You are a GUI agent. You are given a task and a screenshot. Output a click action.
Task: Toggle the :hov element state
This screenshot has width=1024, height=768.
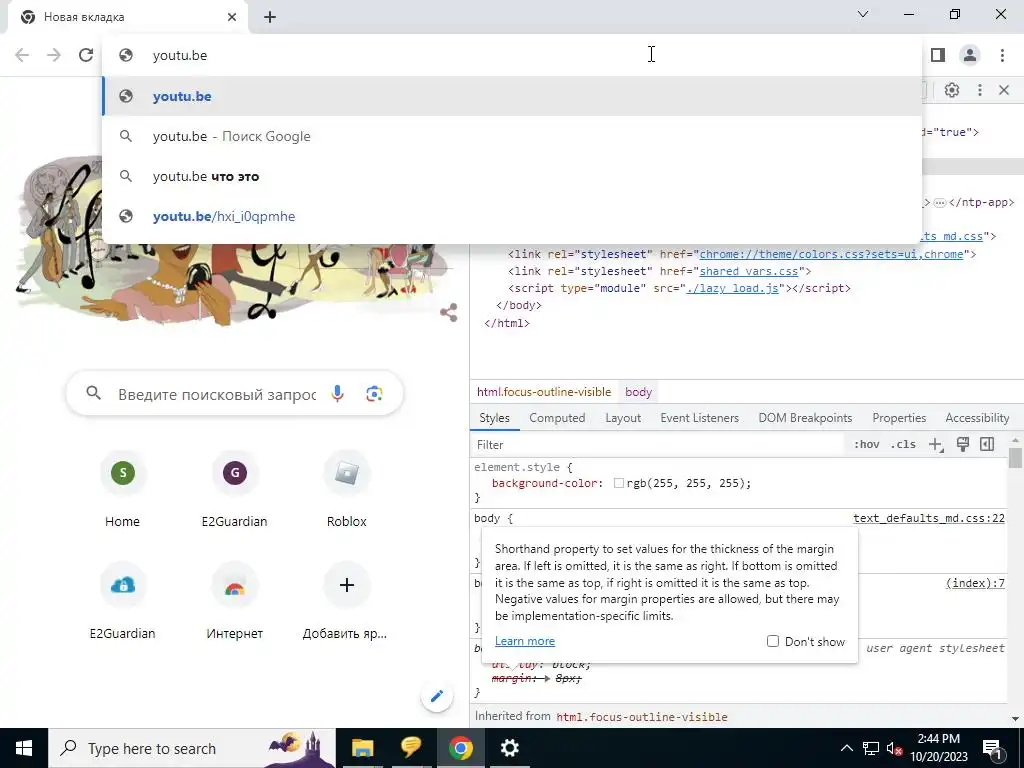pos(867,445)
